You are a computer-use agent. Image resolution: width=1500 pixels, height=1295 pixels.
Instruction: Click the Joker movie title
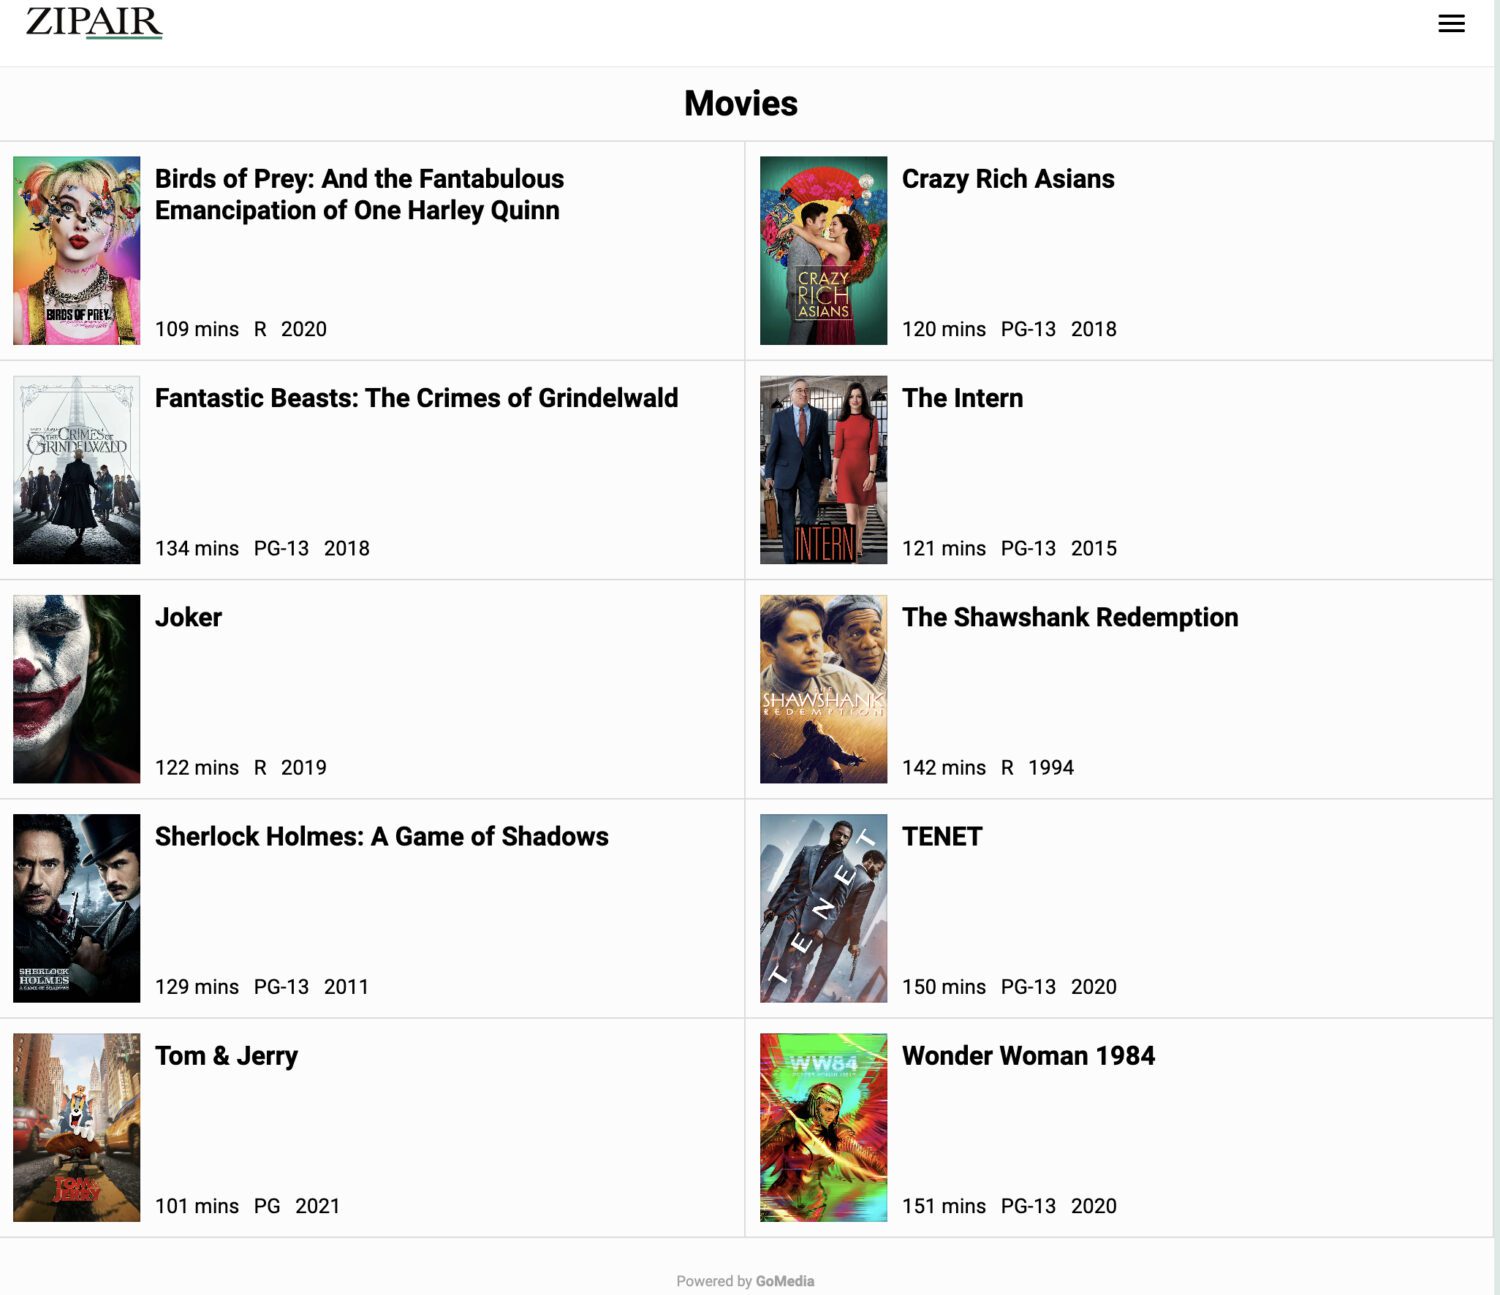[x=189, y=617]
